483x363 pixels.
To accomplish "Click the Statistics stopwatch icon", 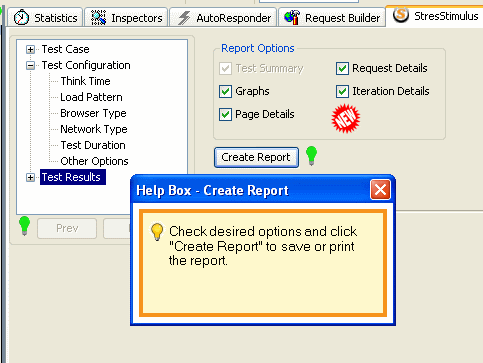I will click(x=21, y=17).
